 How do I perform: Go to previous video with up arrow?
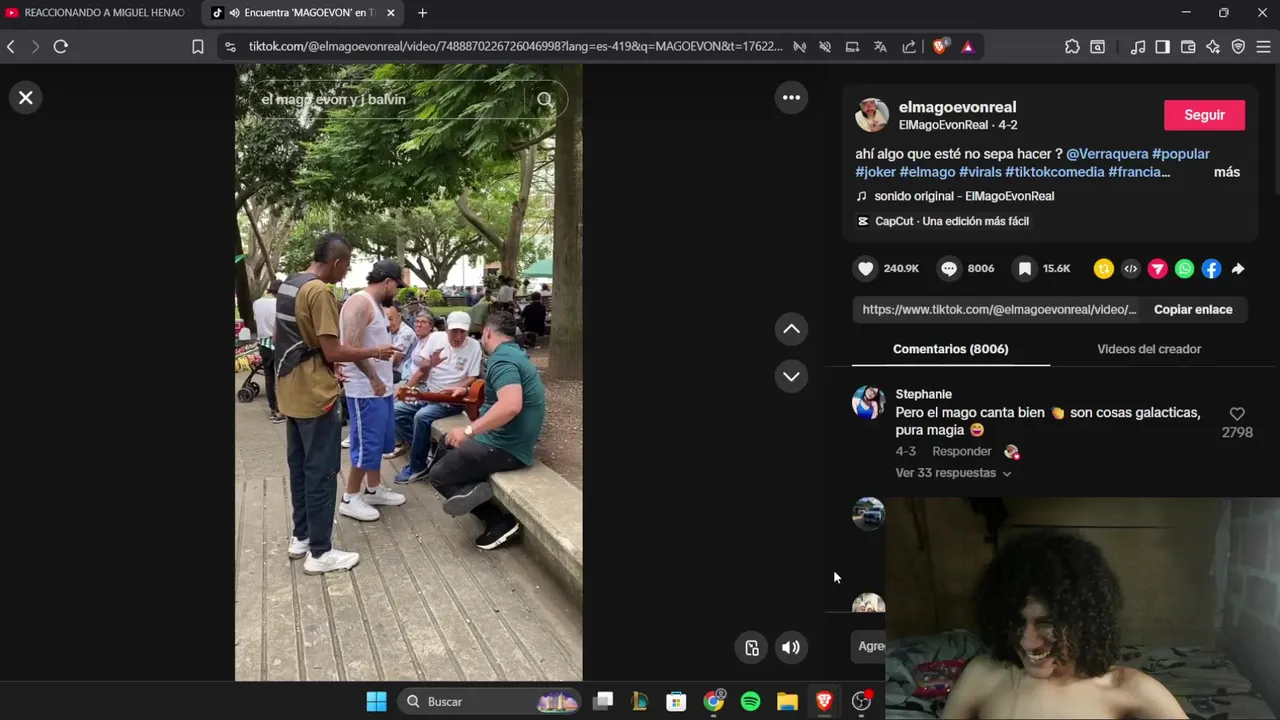pyautogui.click(x=791, y=329)
